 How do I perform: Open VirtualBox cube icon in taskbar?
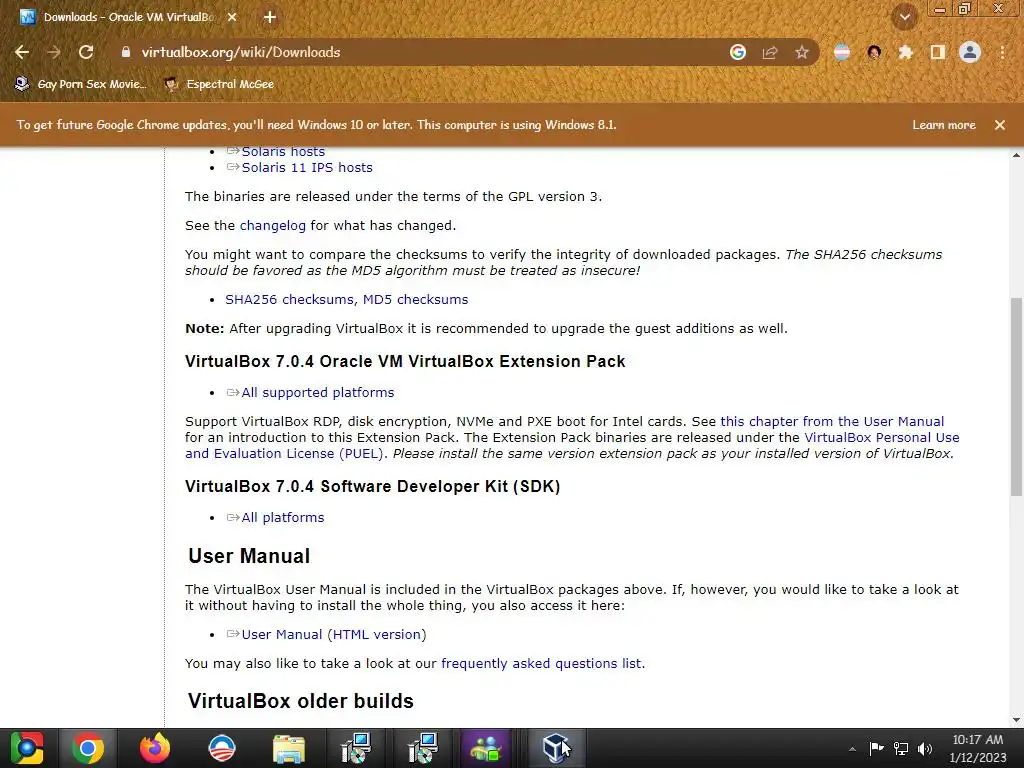[x=556, y=748]
